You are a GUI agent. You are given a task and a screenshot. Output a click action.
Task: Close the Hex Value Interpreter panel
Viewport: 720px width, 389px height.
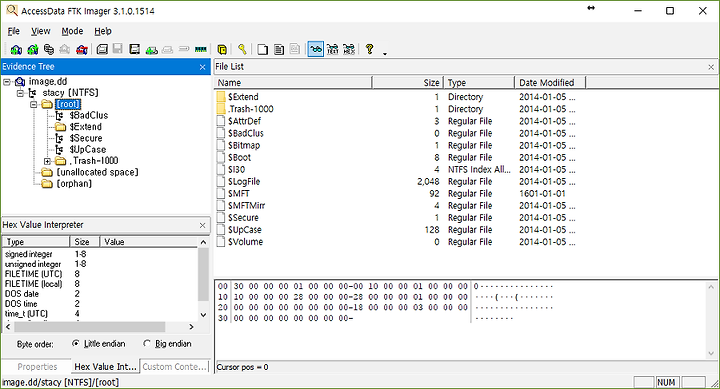point(202,225)
